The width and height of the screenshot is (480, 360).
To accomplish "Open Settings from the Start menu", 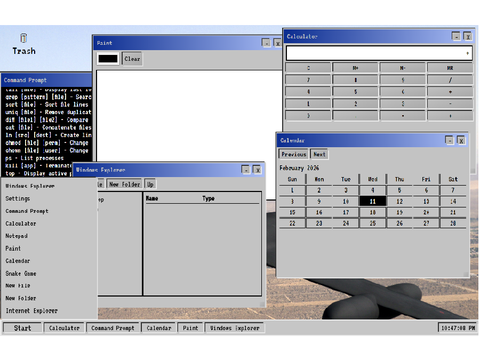I will point(18,199).
